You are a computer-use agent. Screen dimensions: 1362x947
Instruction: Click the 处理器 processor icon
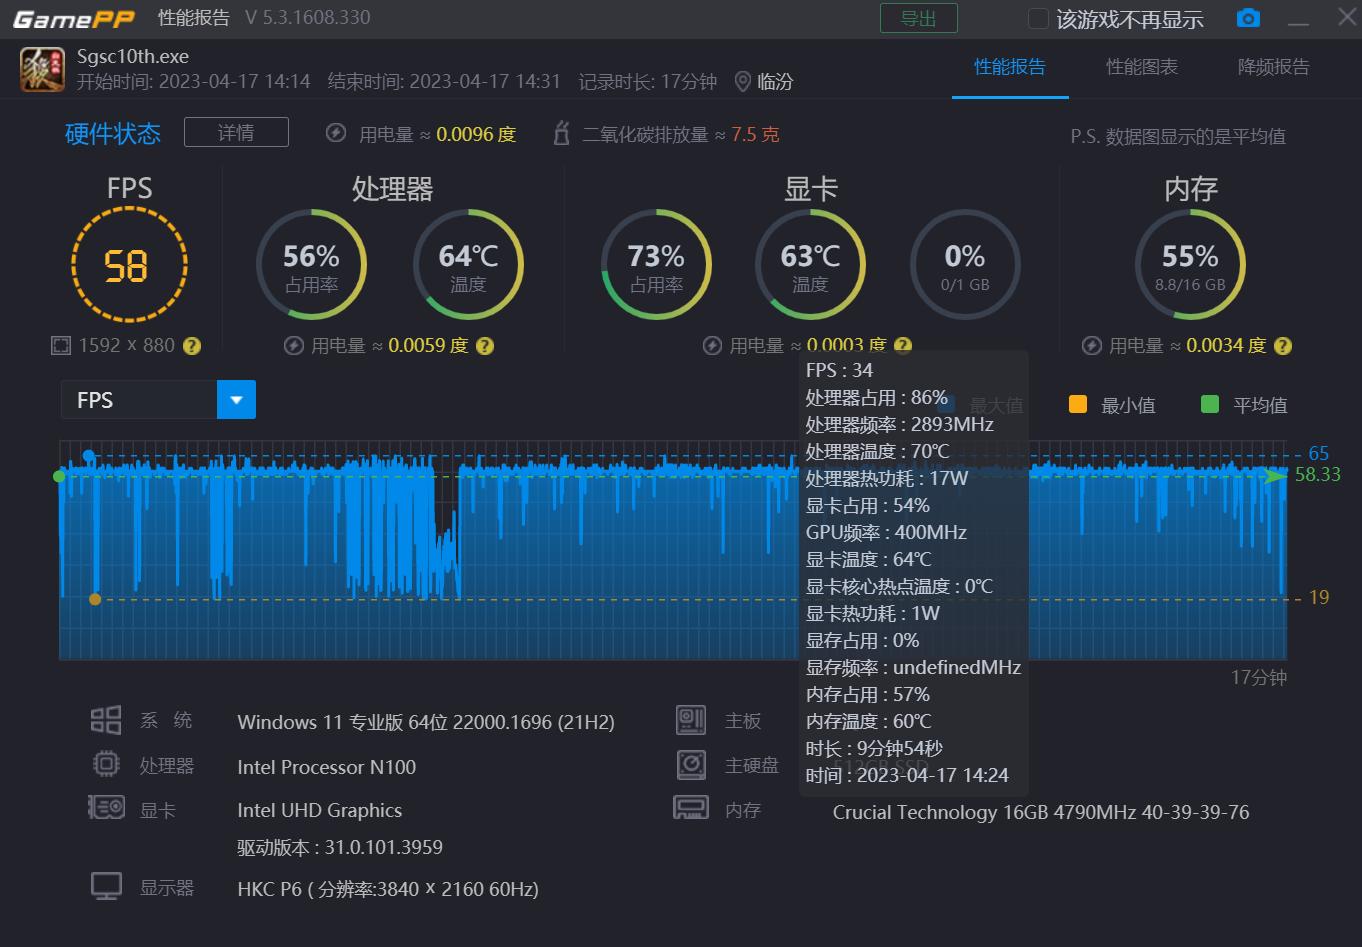tap(107, 764)
